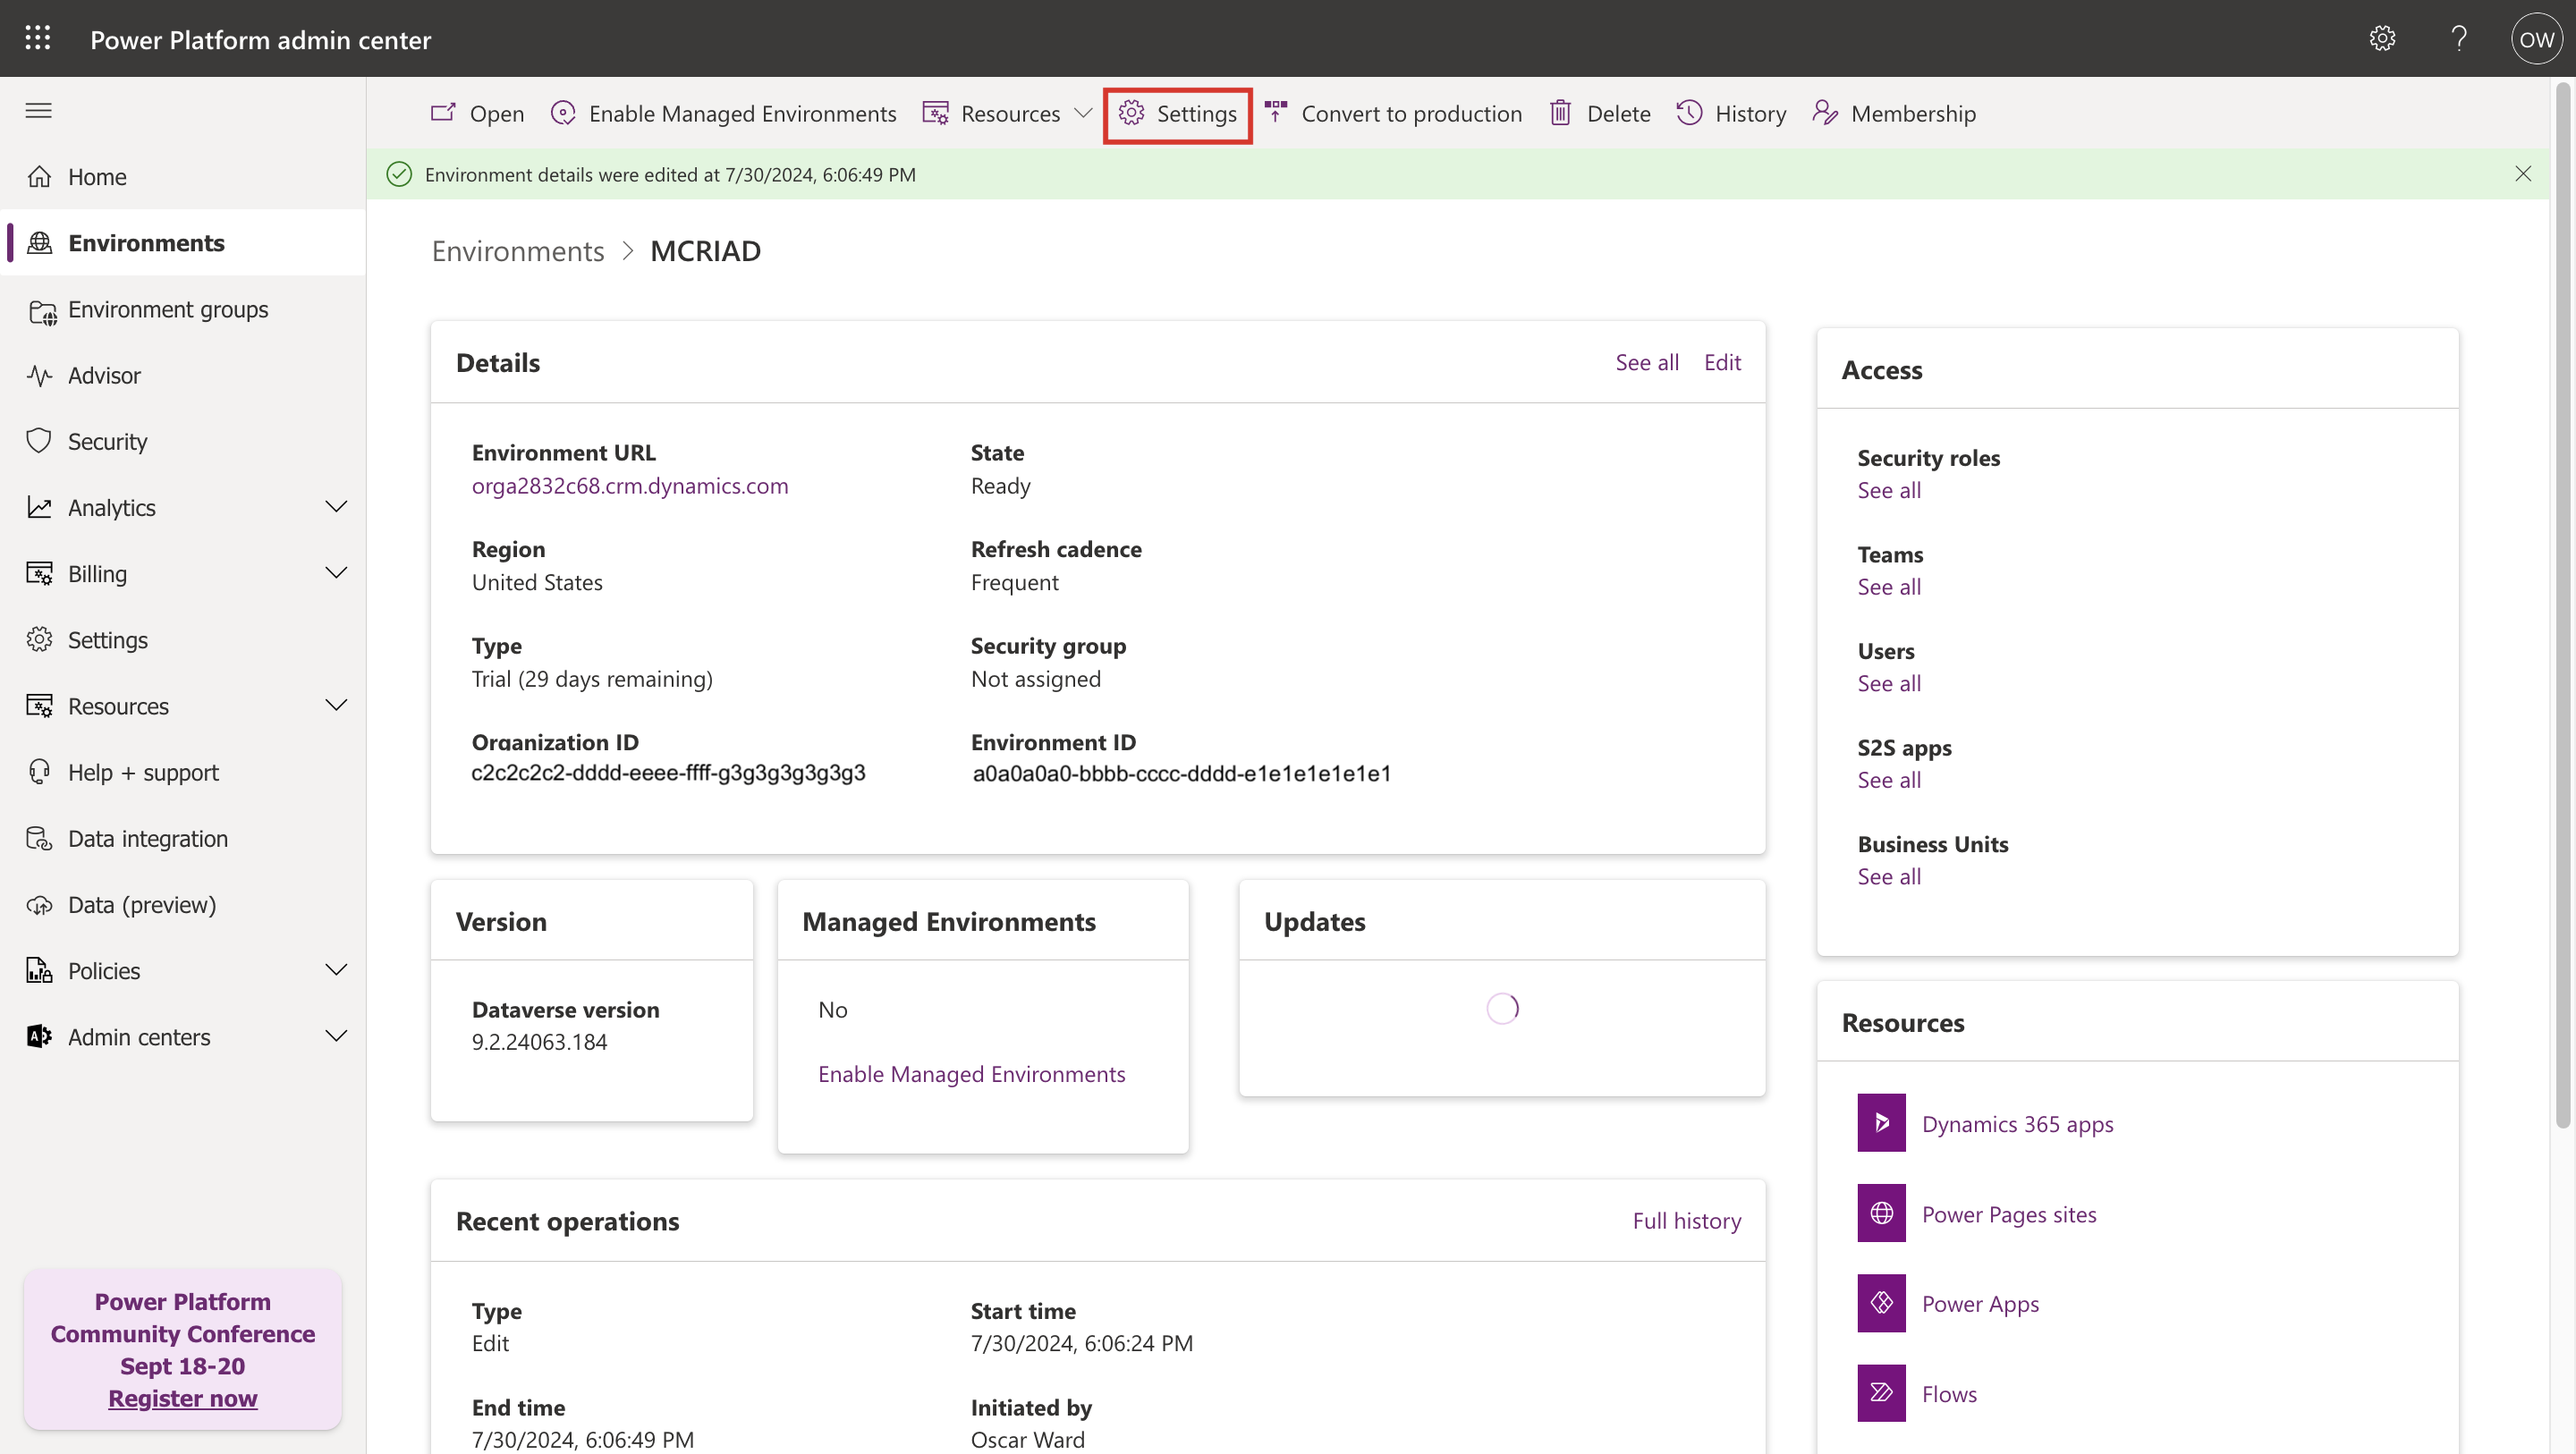Expand the Policies sidebar section
The width and height of the screenshot is (2576, 1454).
(337, 970)
